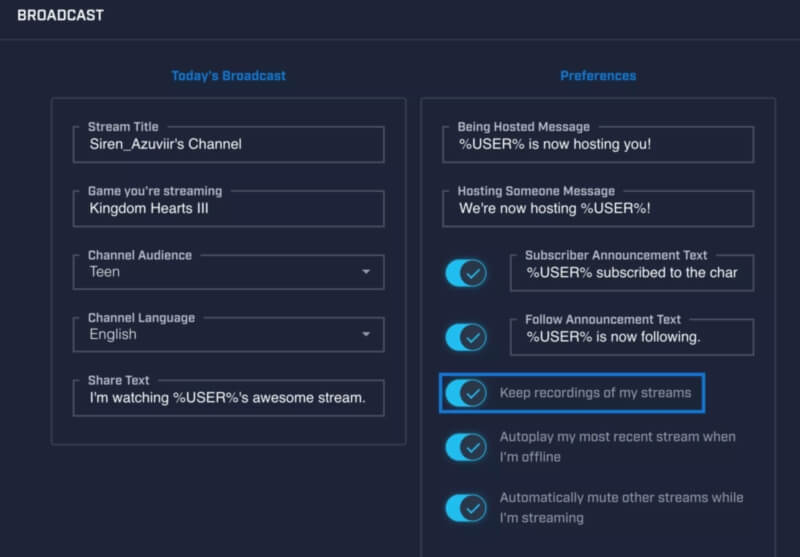Toggle Autoplay my most recent stream switch

466,447
